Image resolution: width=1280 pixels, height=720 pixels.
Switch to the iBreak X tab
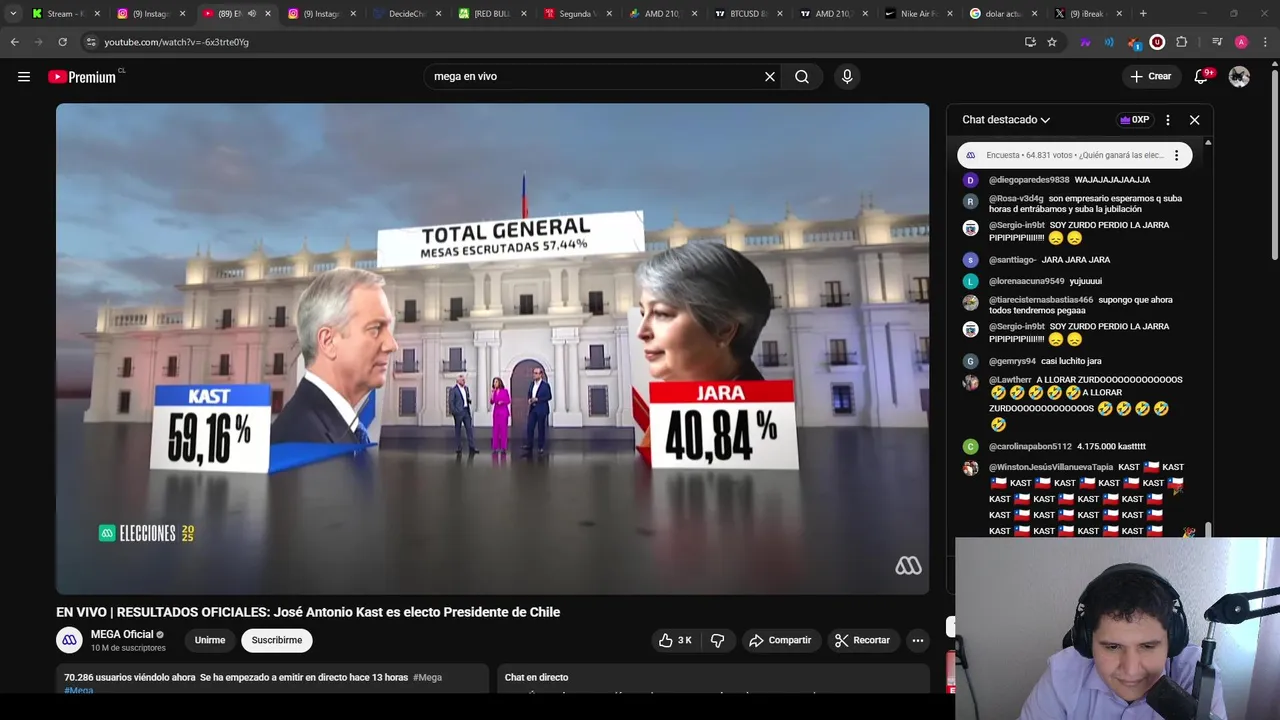[1088, 14]
